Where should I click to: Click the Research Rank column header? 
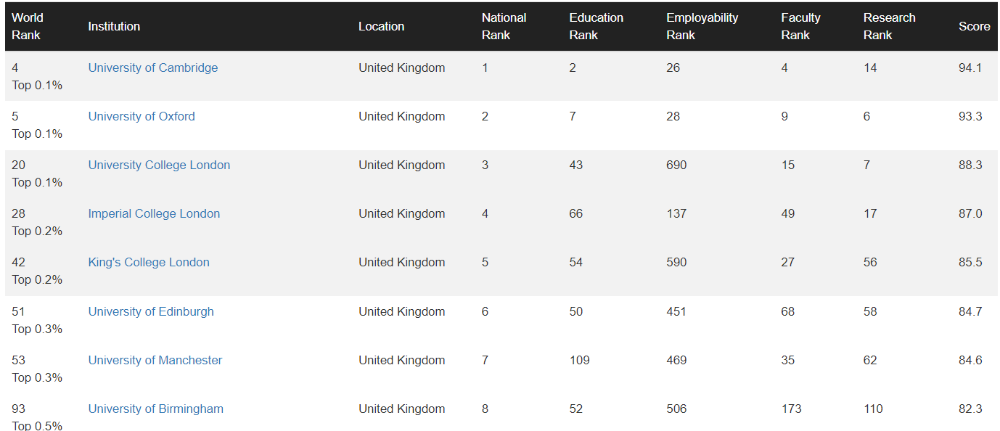(890, 26)
